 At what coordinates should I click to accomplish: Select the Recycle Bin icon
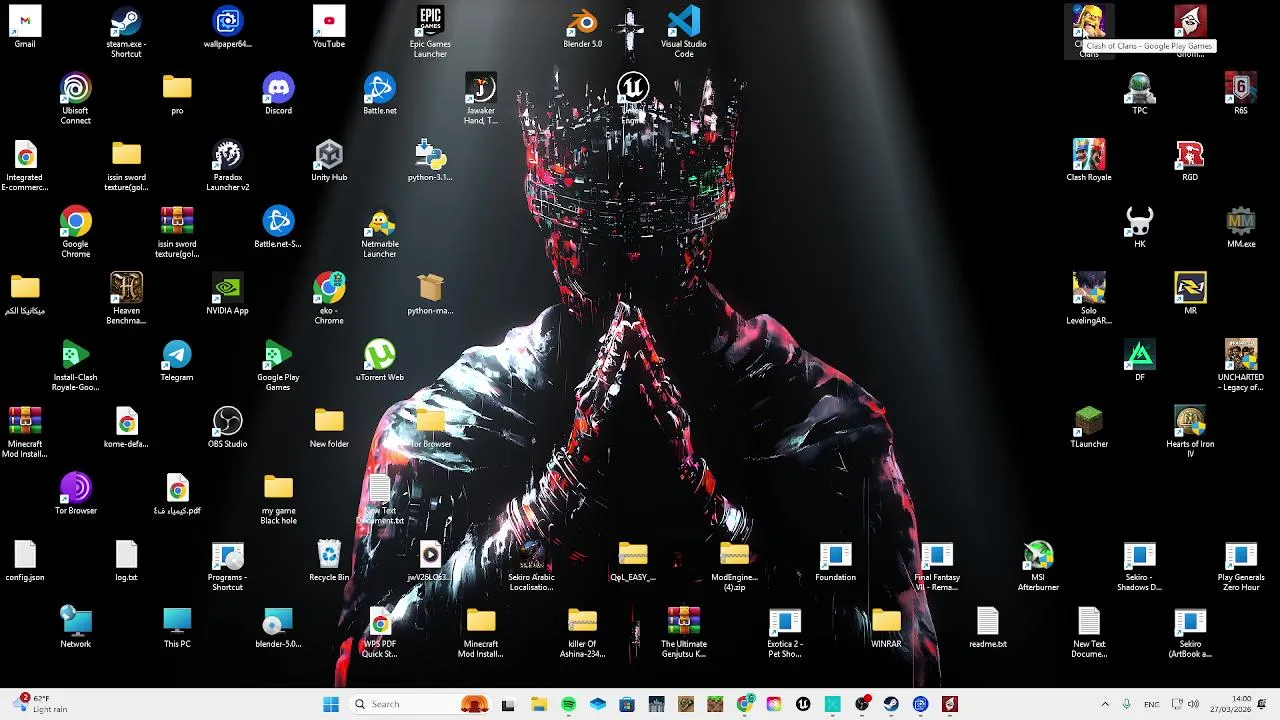(329, 562)
